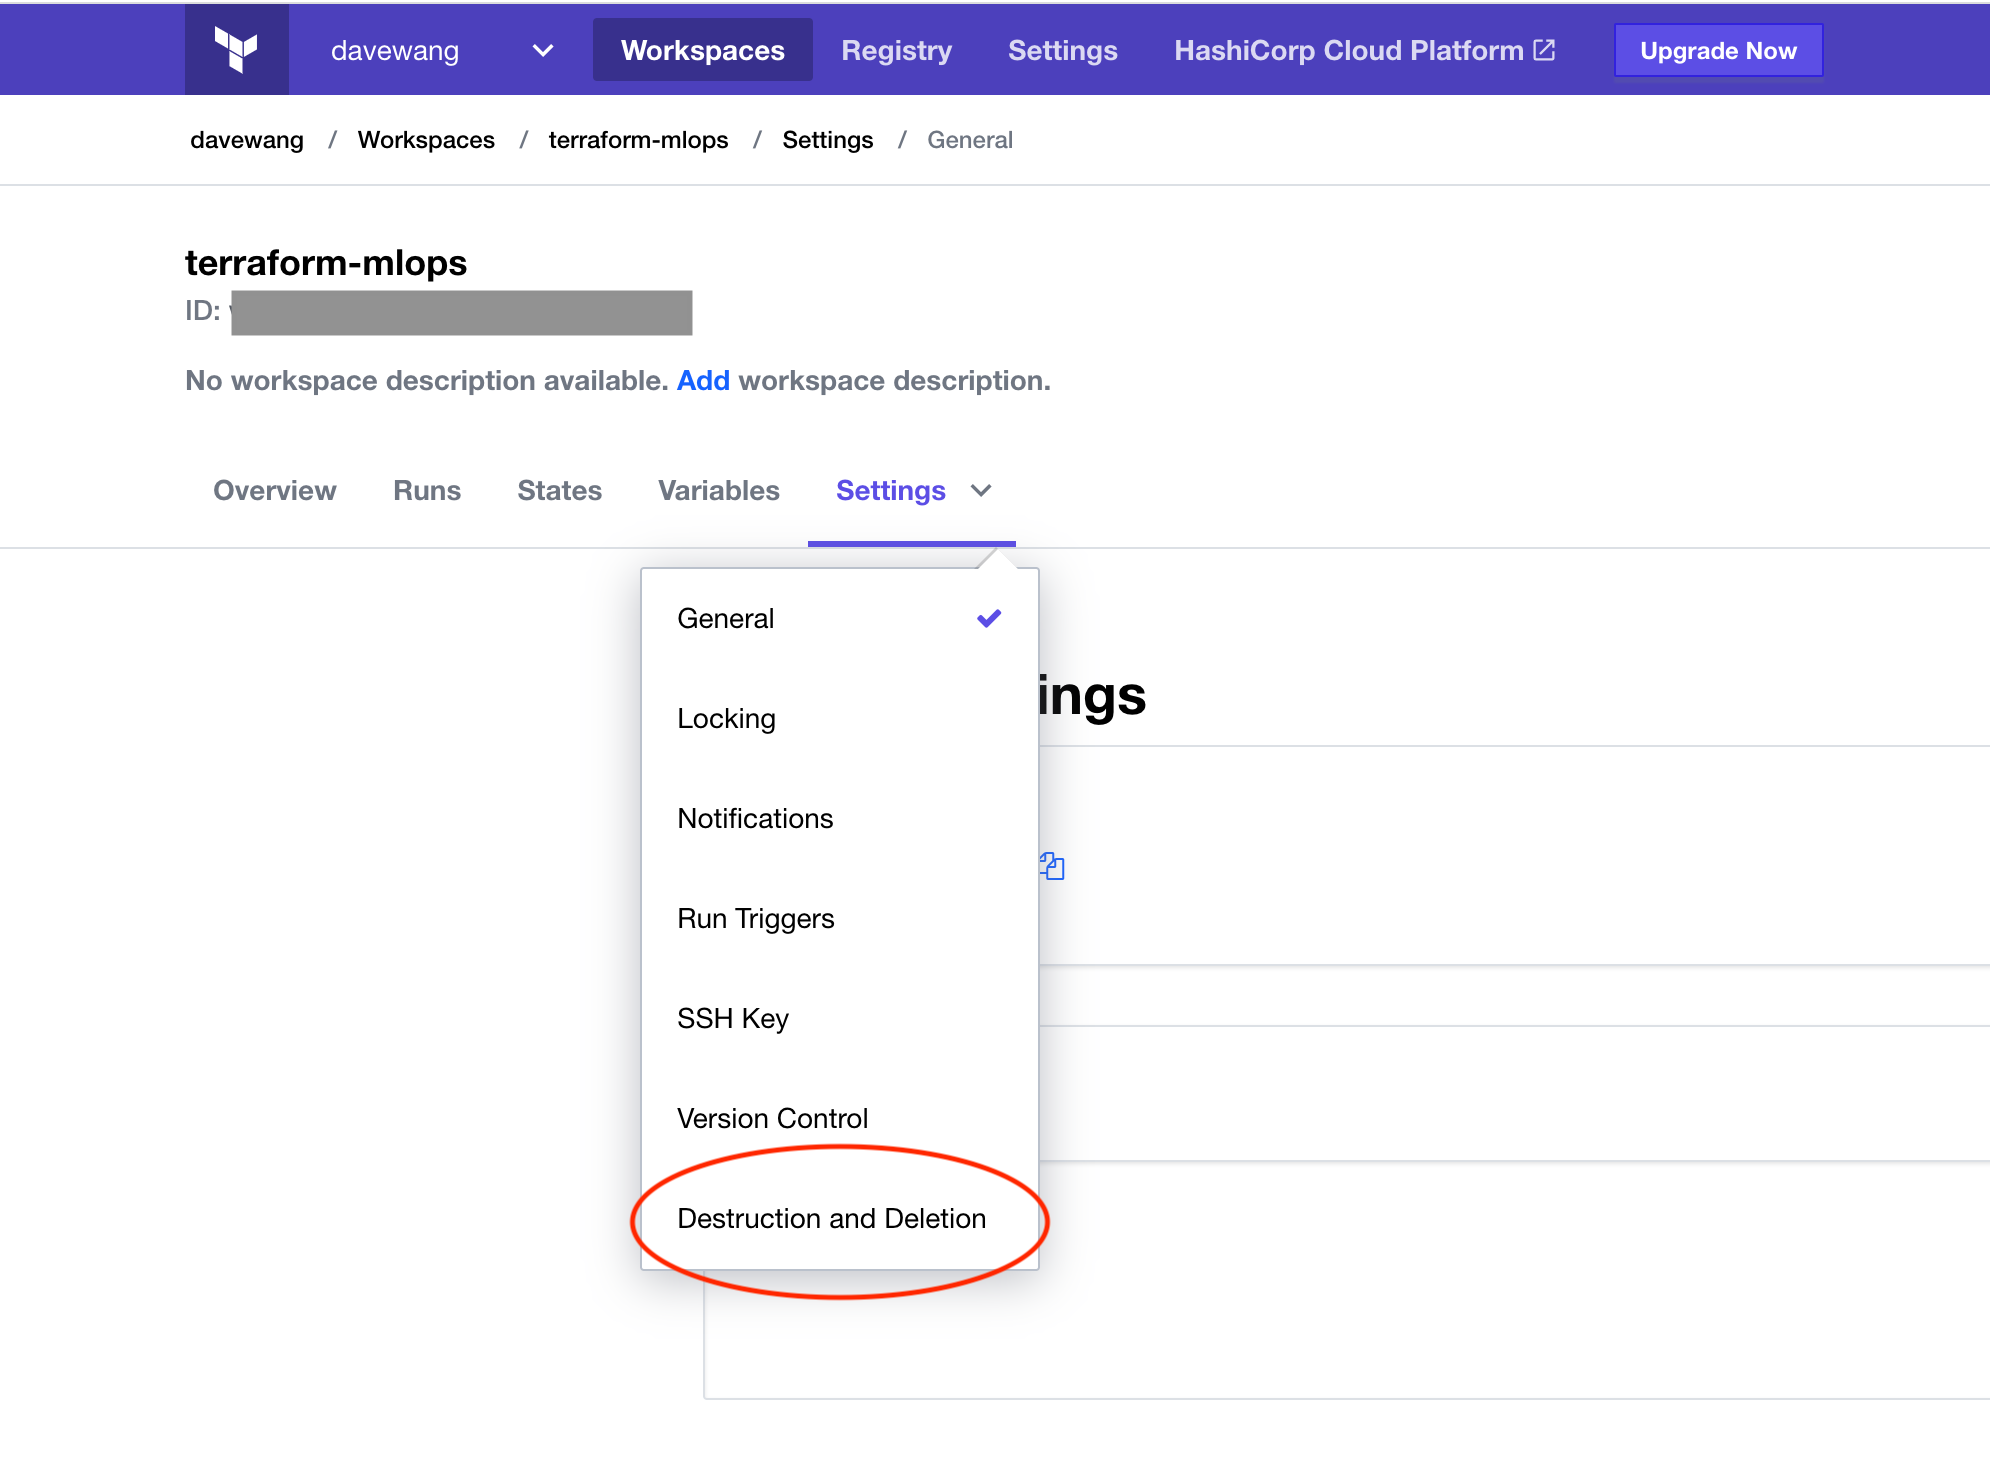The width and height of the screenshot is (1990, 1462).
Task: Open the Workspaces nav item
Action: [x=703, y=50]
